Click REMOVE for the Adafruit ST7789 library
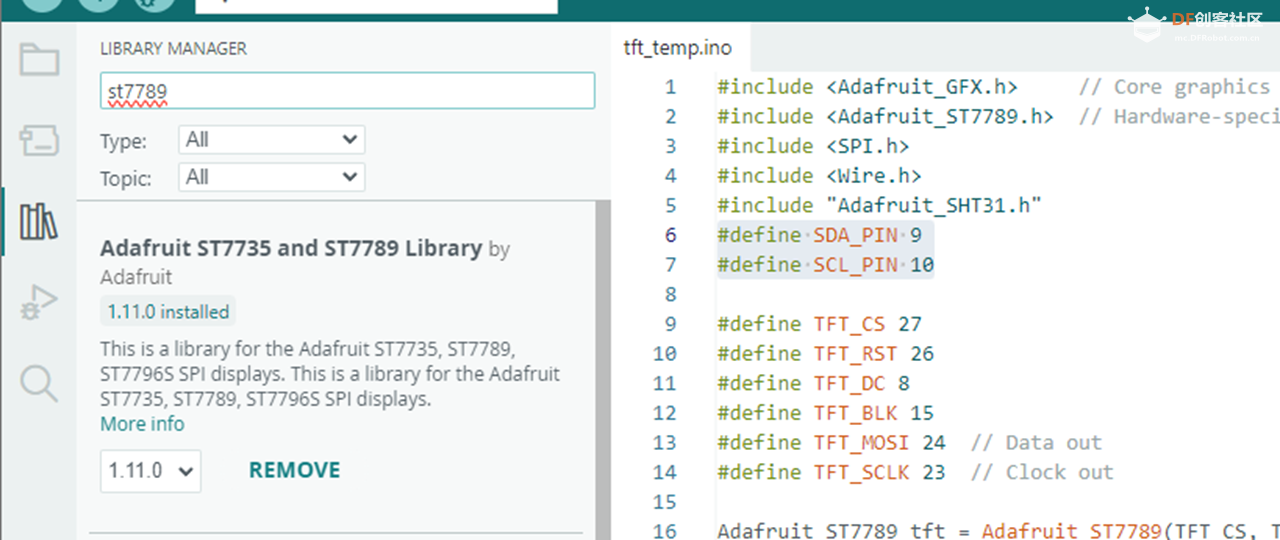The width and height of the screenshot is (1280, 540). (294, 470)
